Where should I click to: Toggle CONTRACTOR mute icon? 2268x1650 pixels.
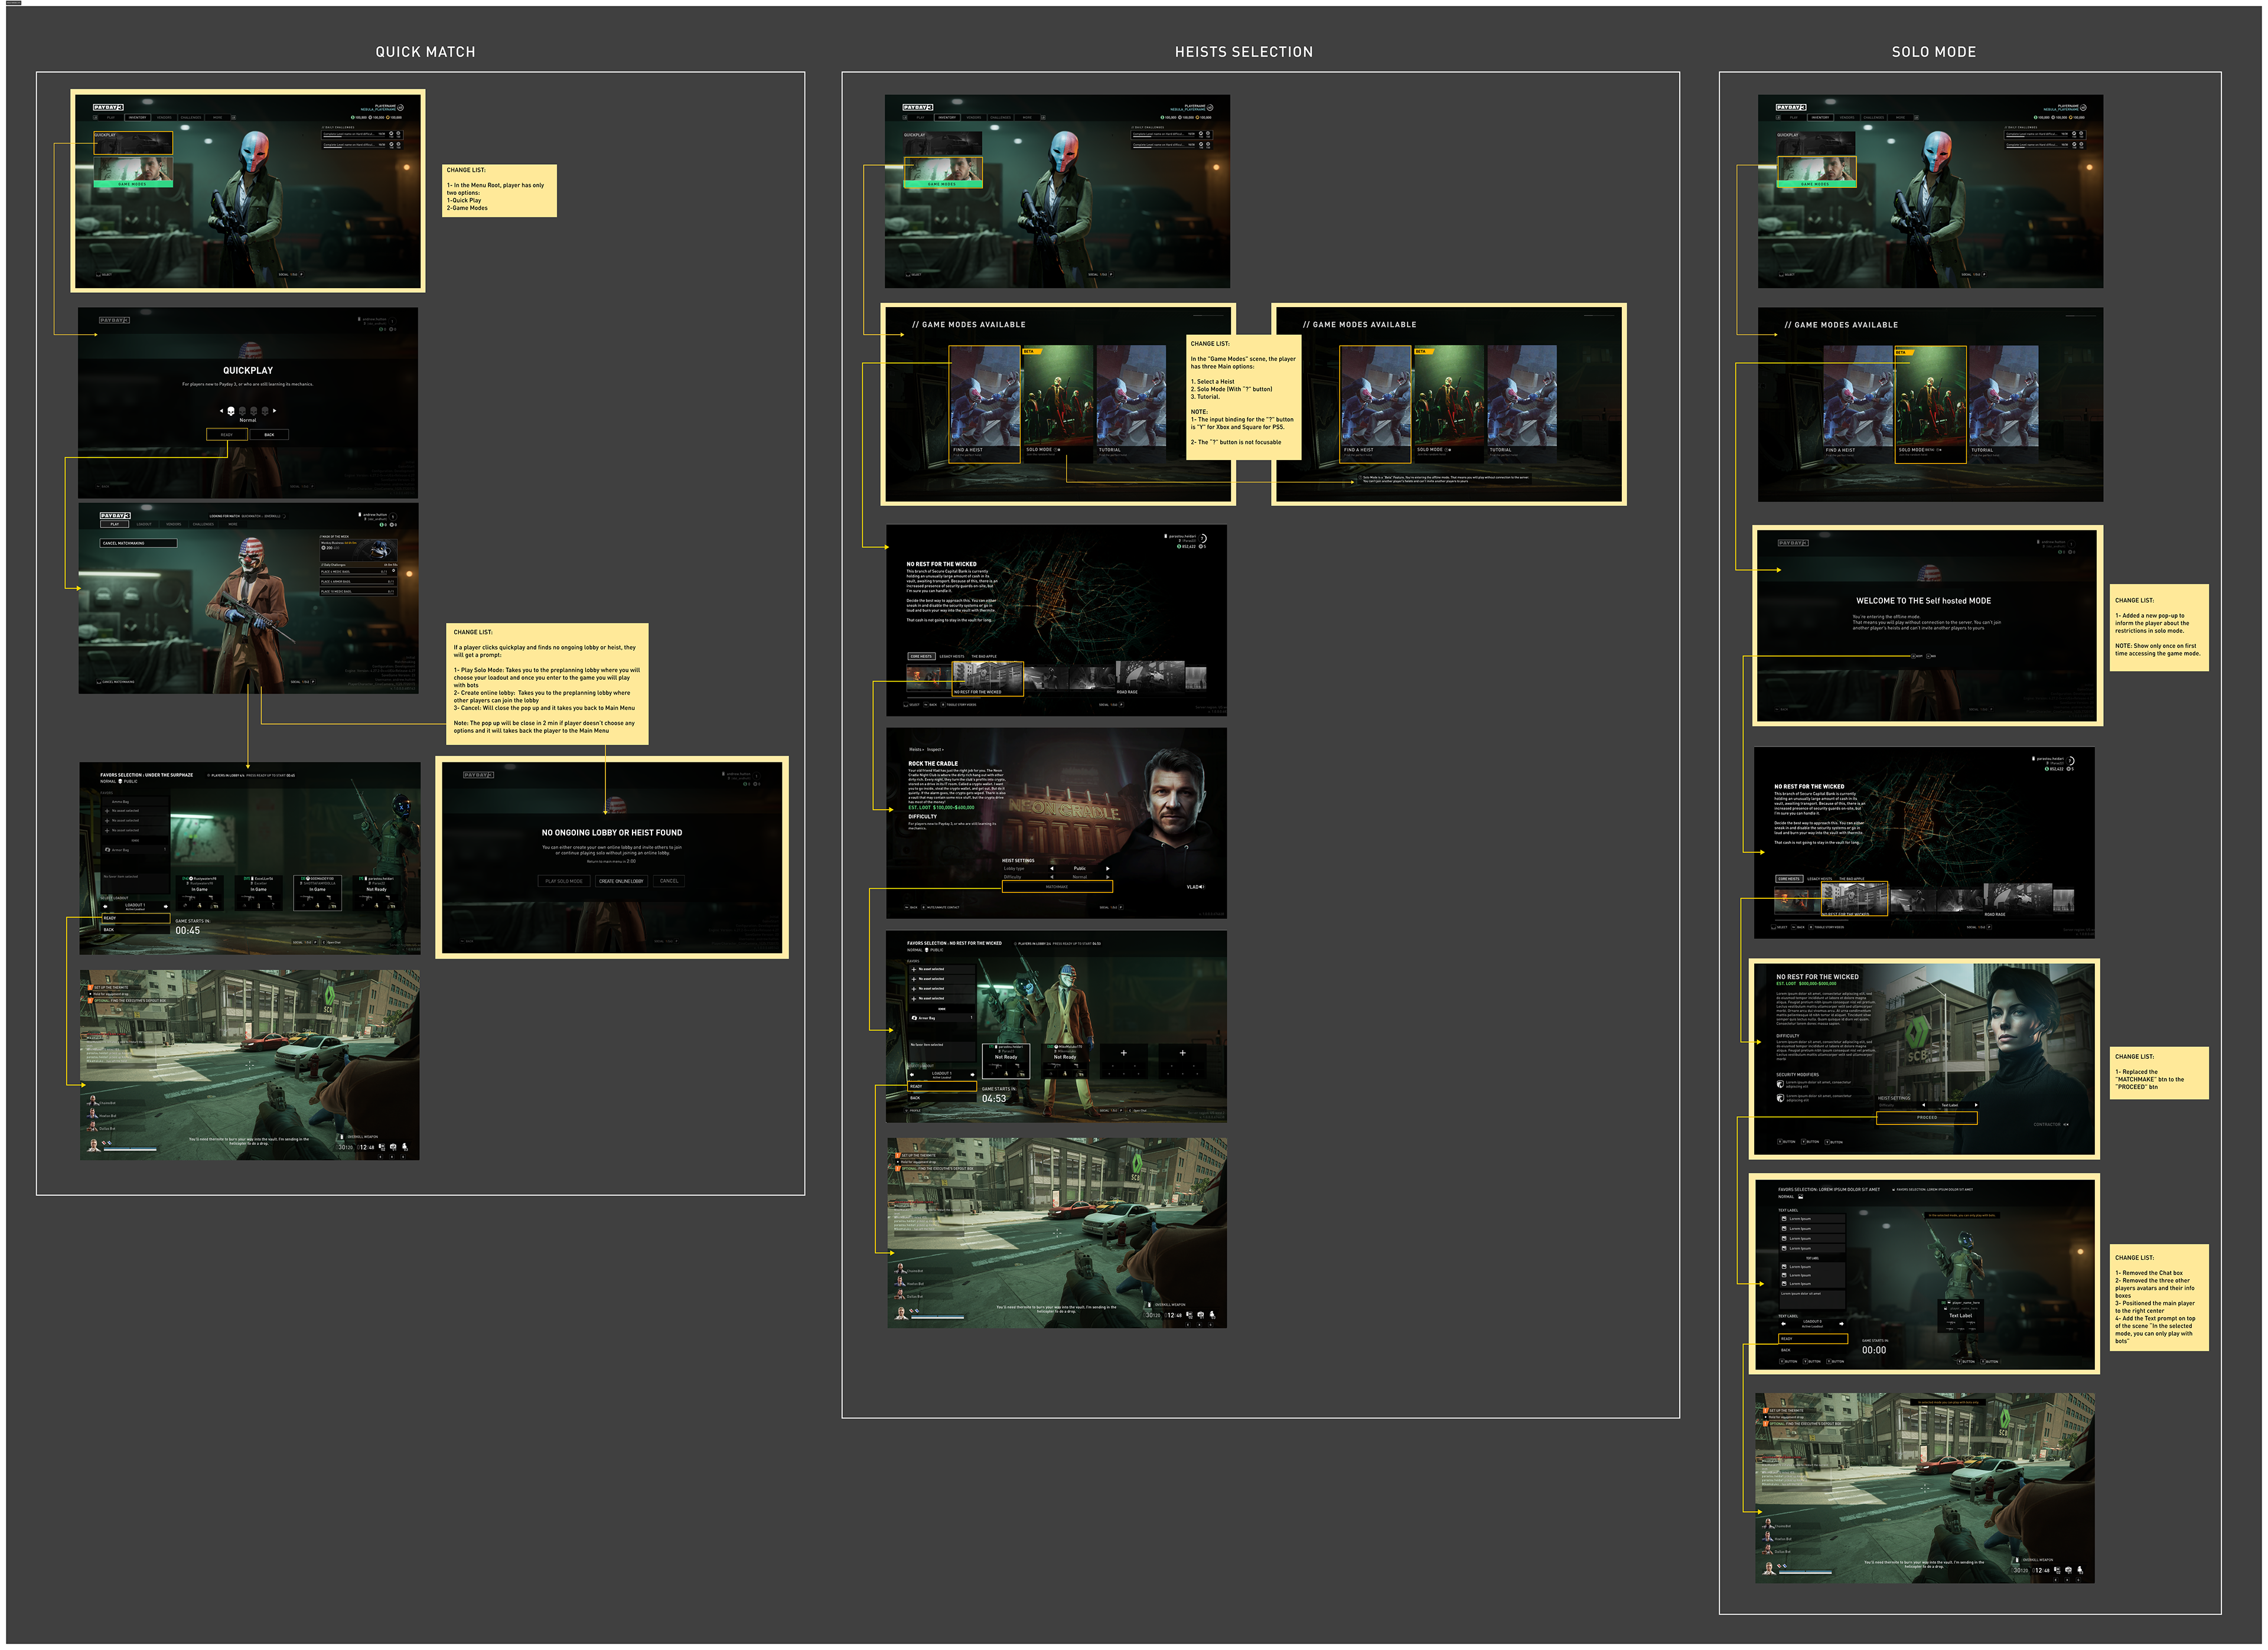(2067, 1124)
